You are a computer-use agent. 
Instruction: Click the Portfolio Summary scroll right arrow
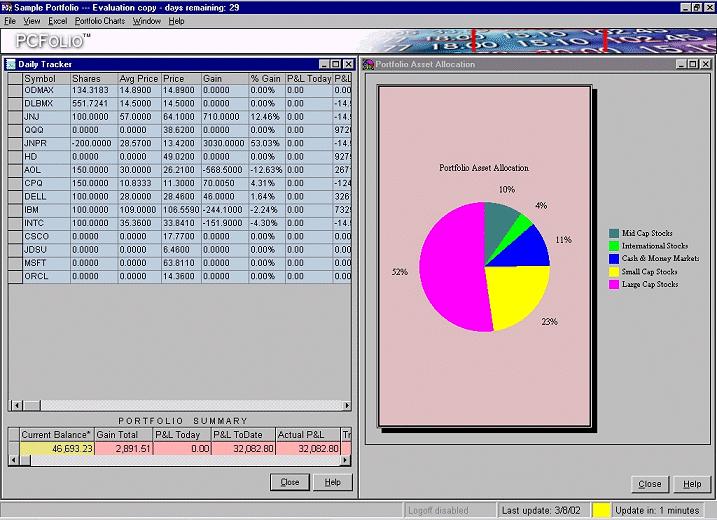(x=347, y=460)
